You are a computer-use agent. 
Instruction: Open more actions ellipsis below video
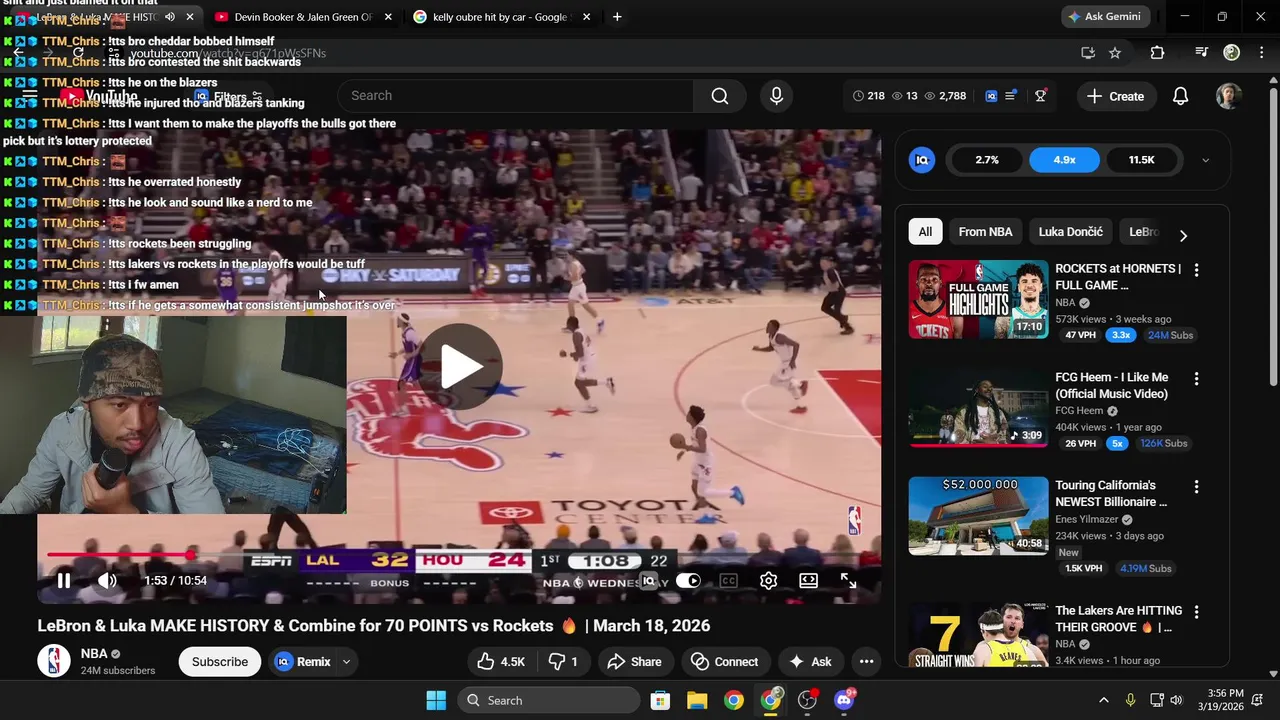click(x=867, y=661)
